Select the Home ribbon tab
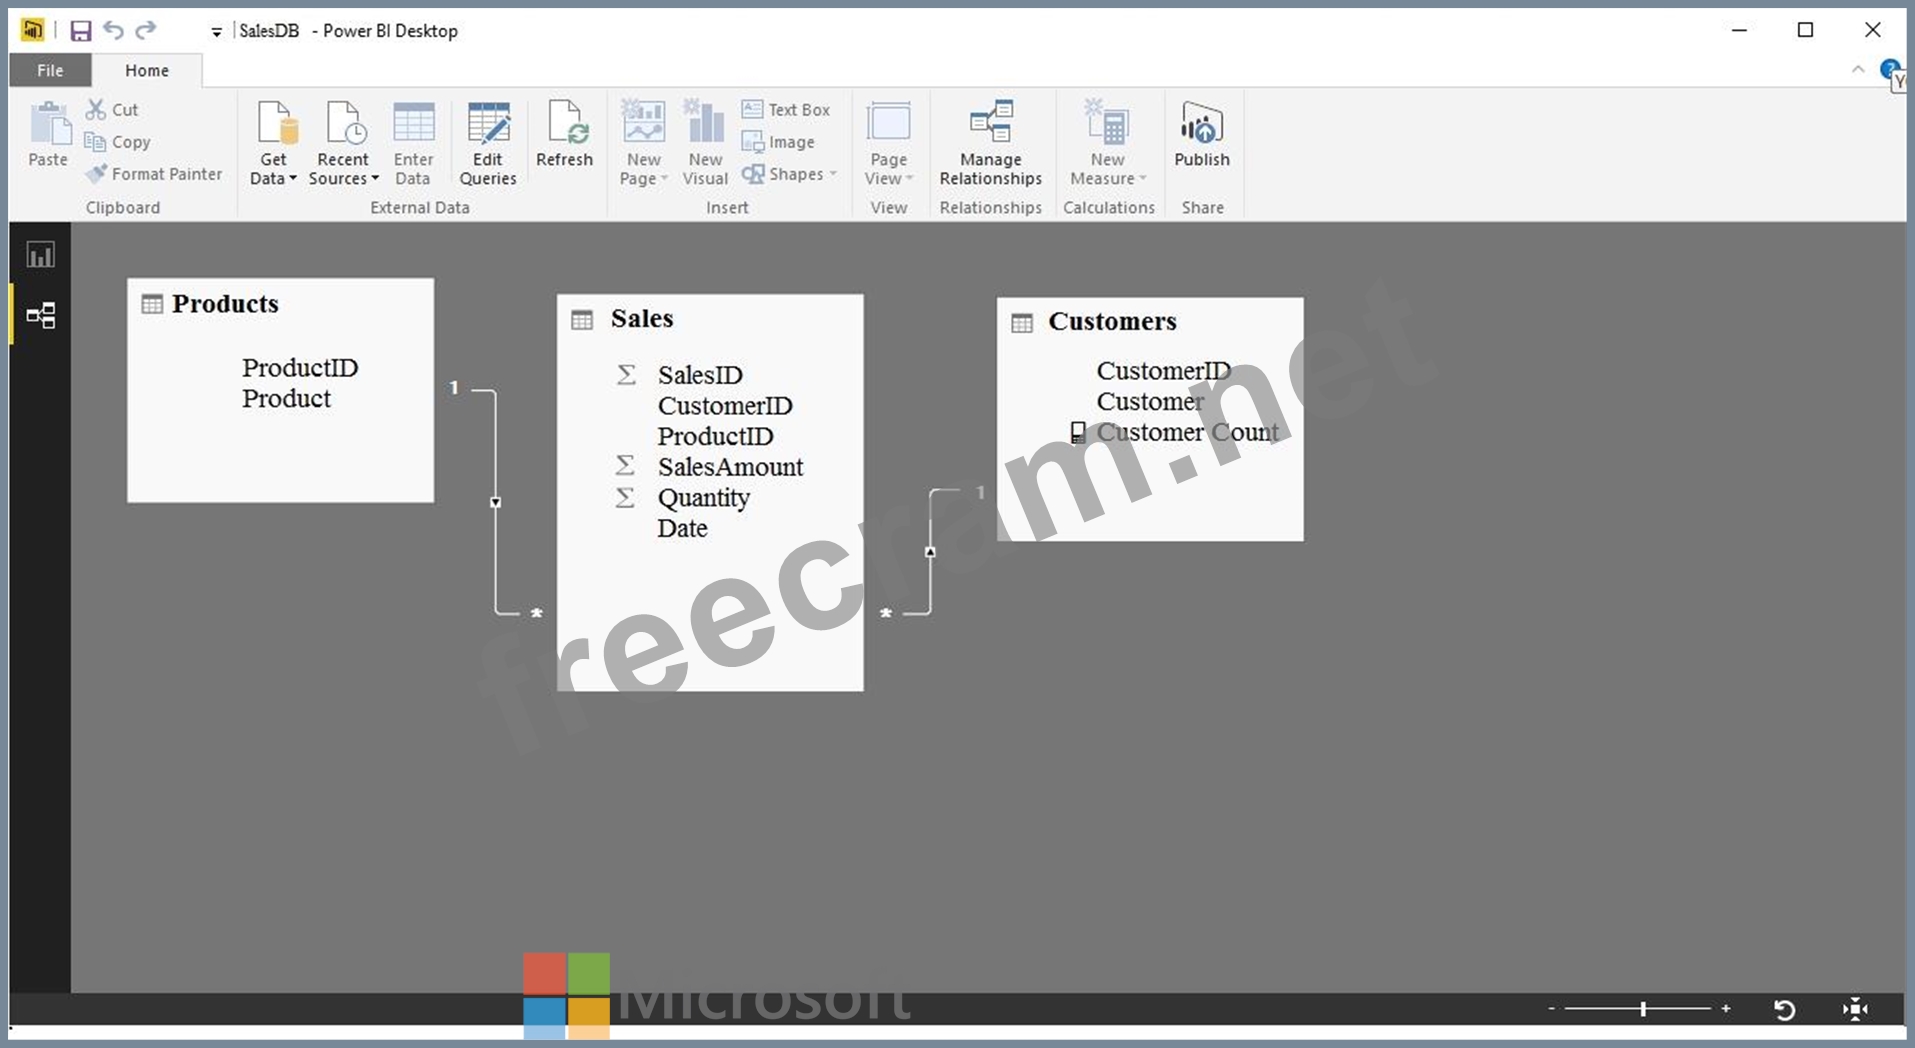 click(147, 70)
